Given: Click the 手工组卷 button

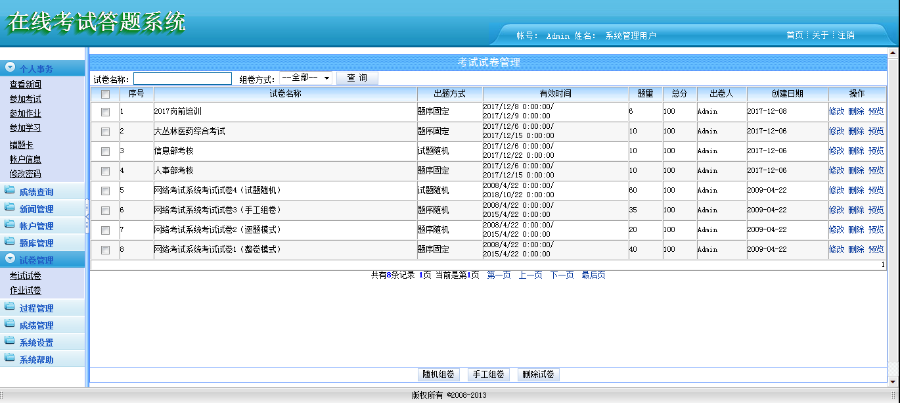Looking at the screenshot, I should point(488,374).
